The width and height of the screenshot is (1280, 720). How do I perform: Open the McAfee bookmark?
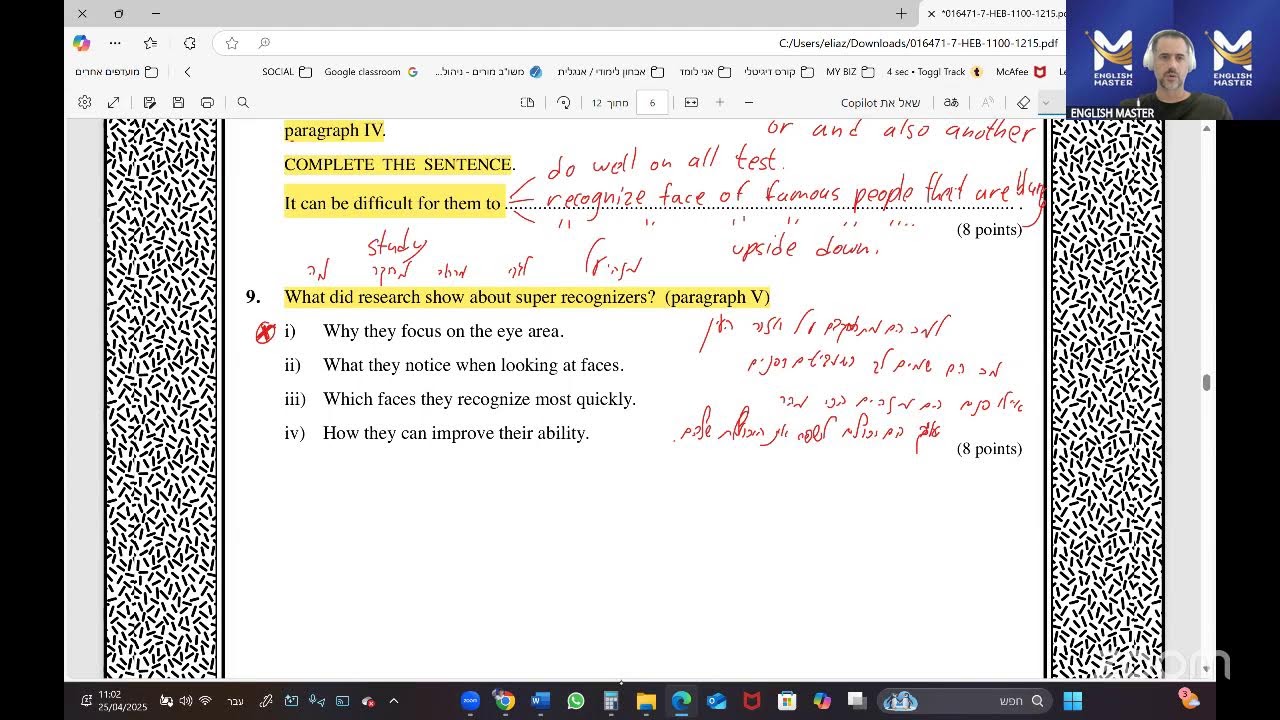click(1021, 72)
